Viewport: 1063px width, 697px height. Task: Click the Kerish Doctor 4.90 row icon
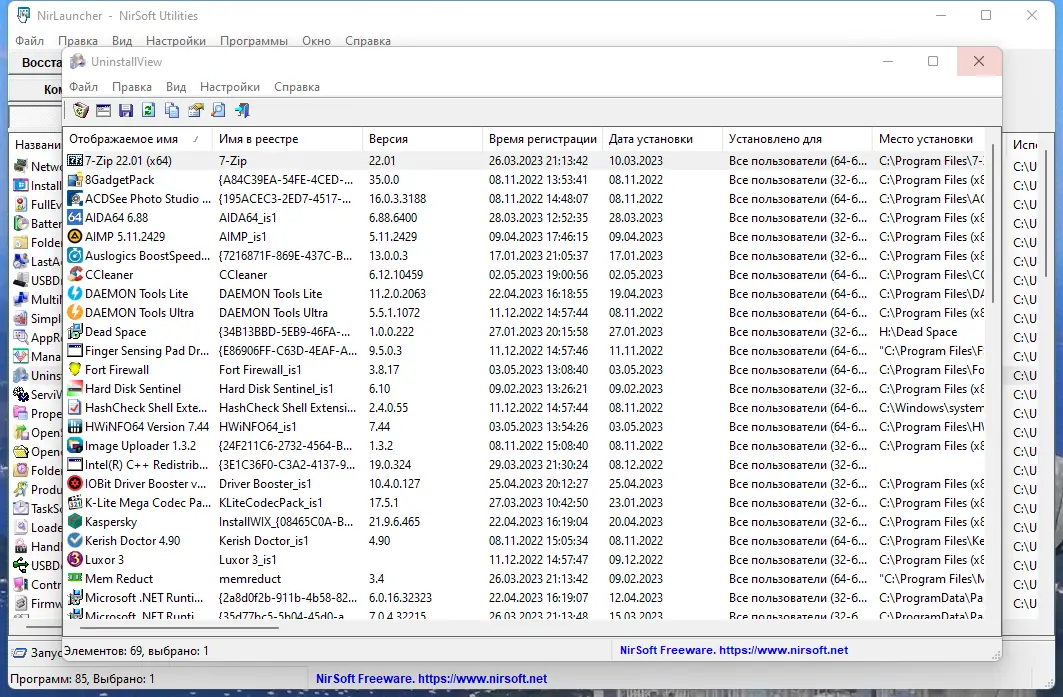point(75,540)
